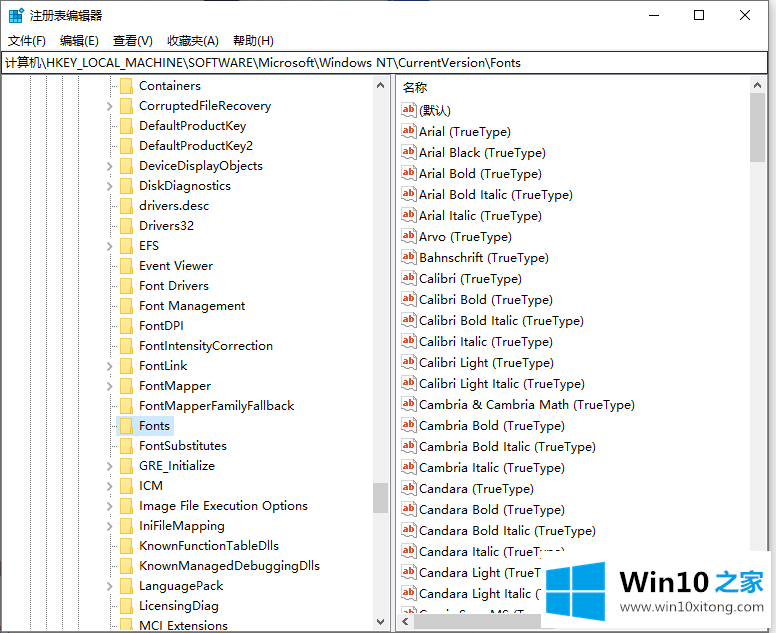Click the Calibri Light (TrueType) value icon
Viewport: 776px width, 633px height.
coord(408,362)
